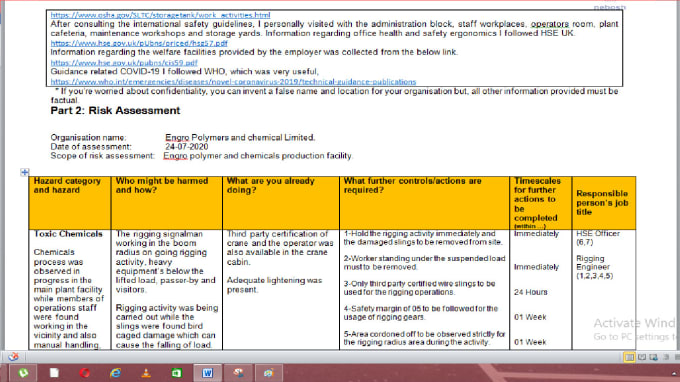680x382 pixels.
Task: Open the last pinned app on the taskbar
Action: tap(268, 373)
